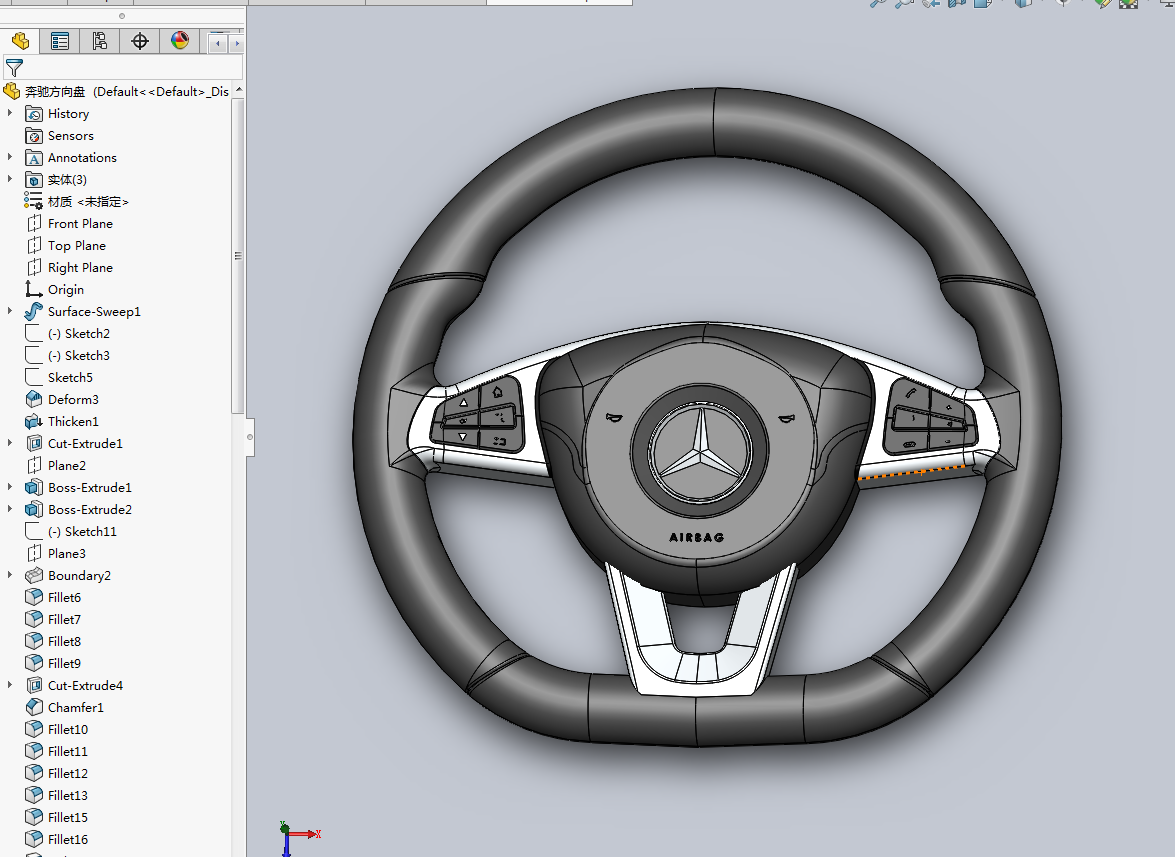The width and height of the screenshot is (1175, 857).
Task: Click the Cut-Extrude1 feature icon
Action: (x=34, y=443)
